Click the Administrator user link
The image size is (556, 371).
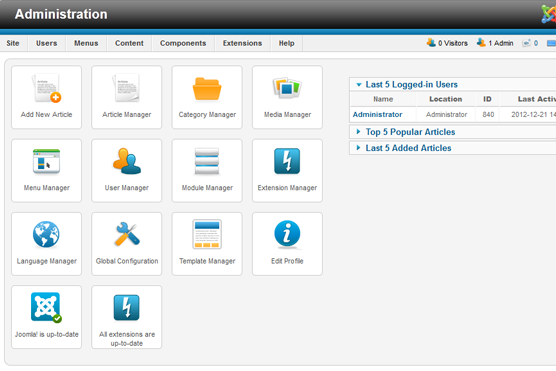click(x=377, y=115)
